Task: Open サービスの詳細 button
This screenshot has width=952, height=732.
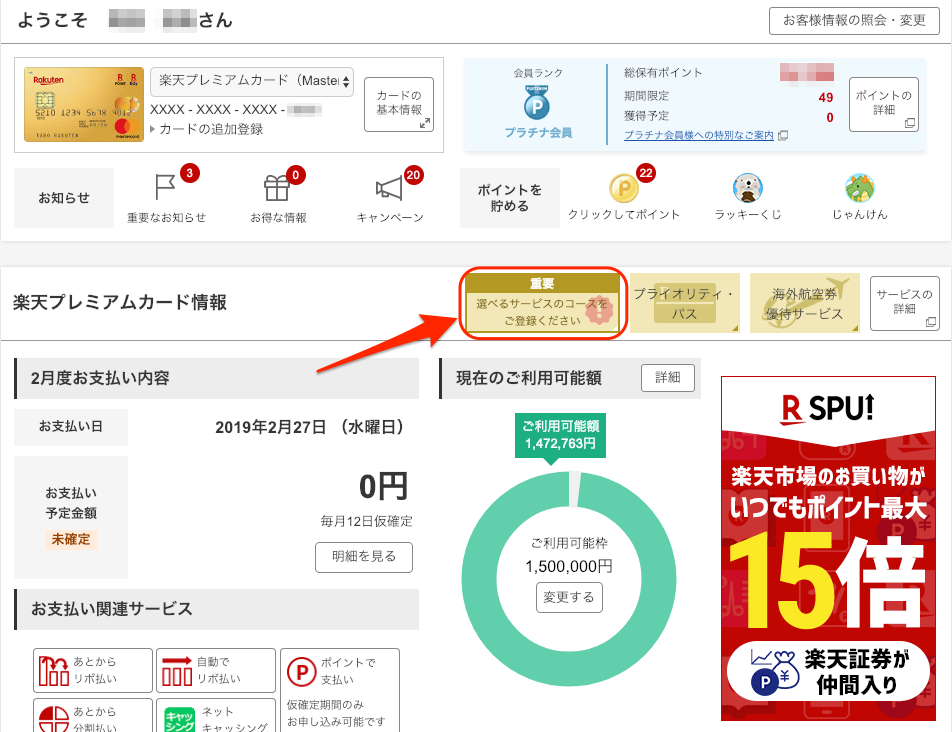Action: [x=905, y=303]
